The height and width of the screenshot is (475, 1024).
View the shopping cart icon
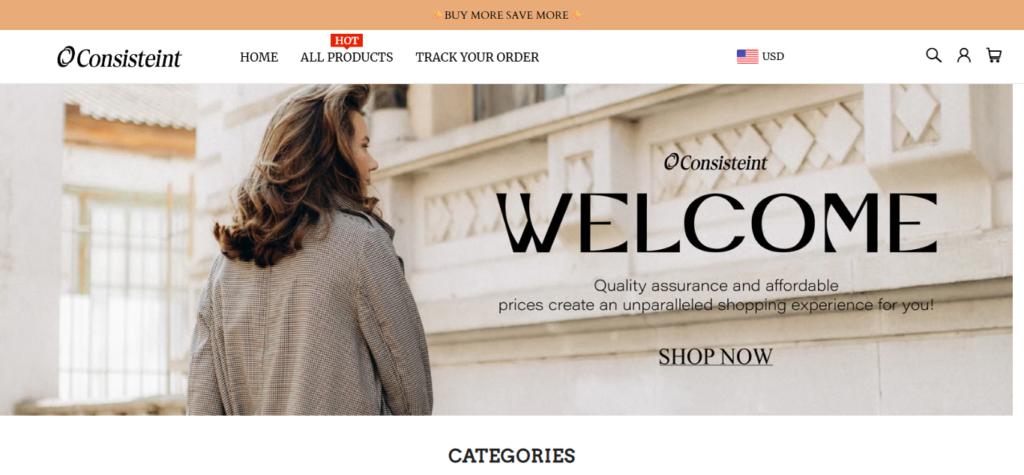point(993,56)
